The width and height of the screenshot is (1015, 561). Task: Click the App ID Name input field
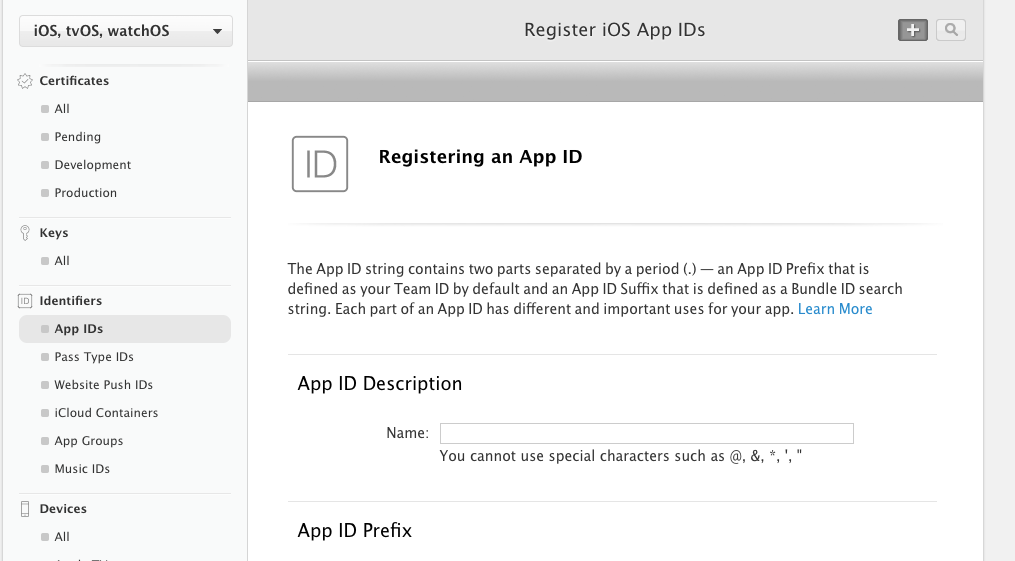click(x=646, y=433)
